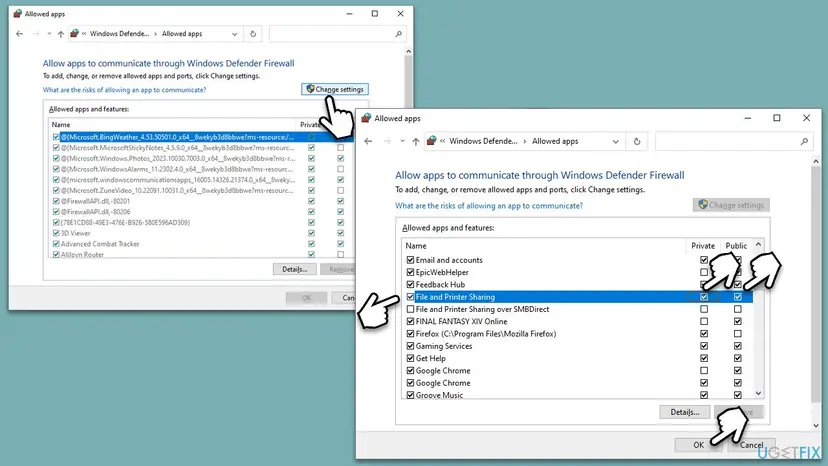The image size is (828, 466).
Task: Open risks link in back Allowed apps window
Action: pos(125,90)
